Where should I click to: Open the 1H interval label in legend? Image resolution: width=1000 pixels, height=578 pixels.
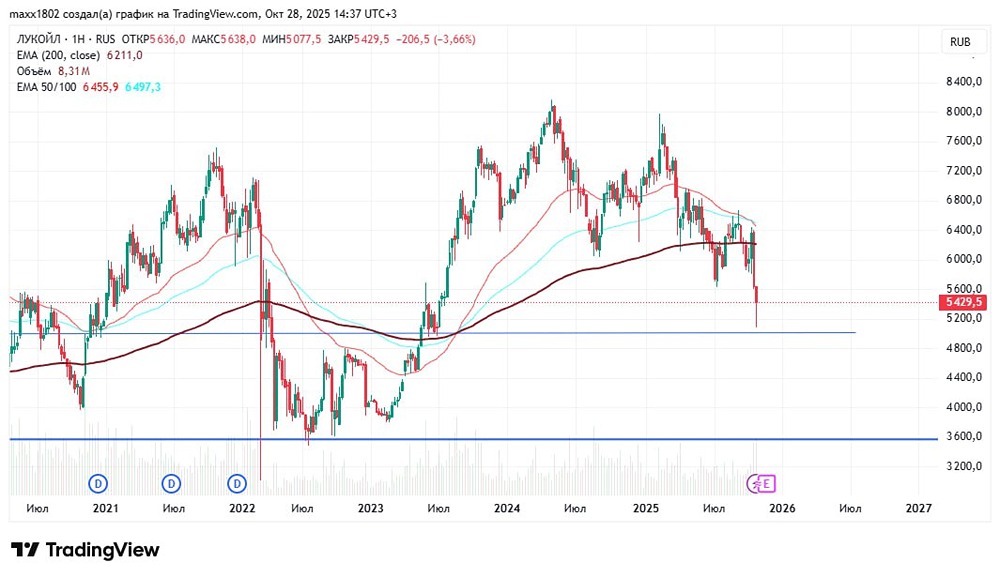[78, 39]
